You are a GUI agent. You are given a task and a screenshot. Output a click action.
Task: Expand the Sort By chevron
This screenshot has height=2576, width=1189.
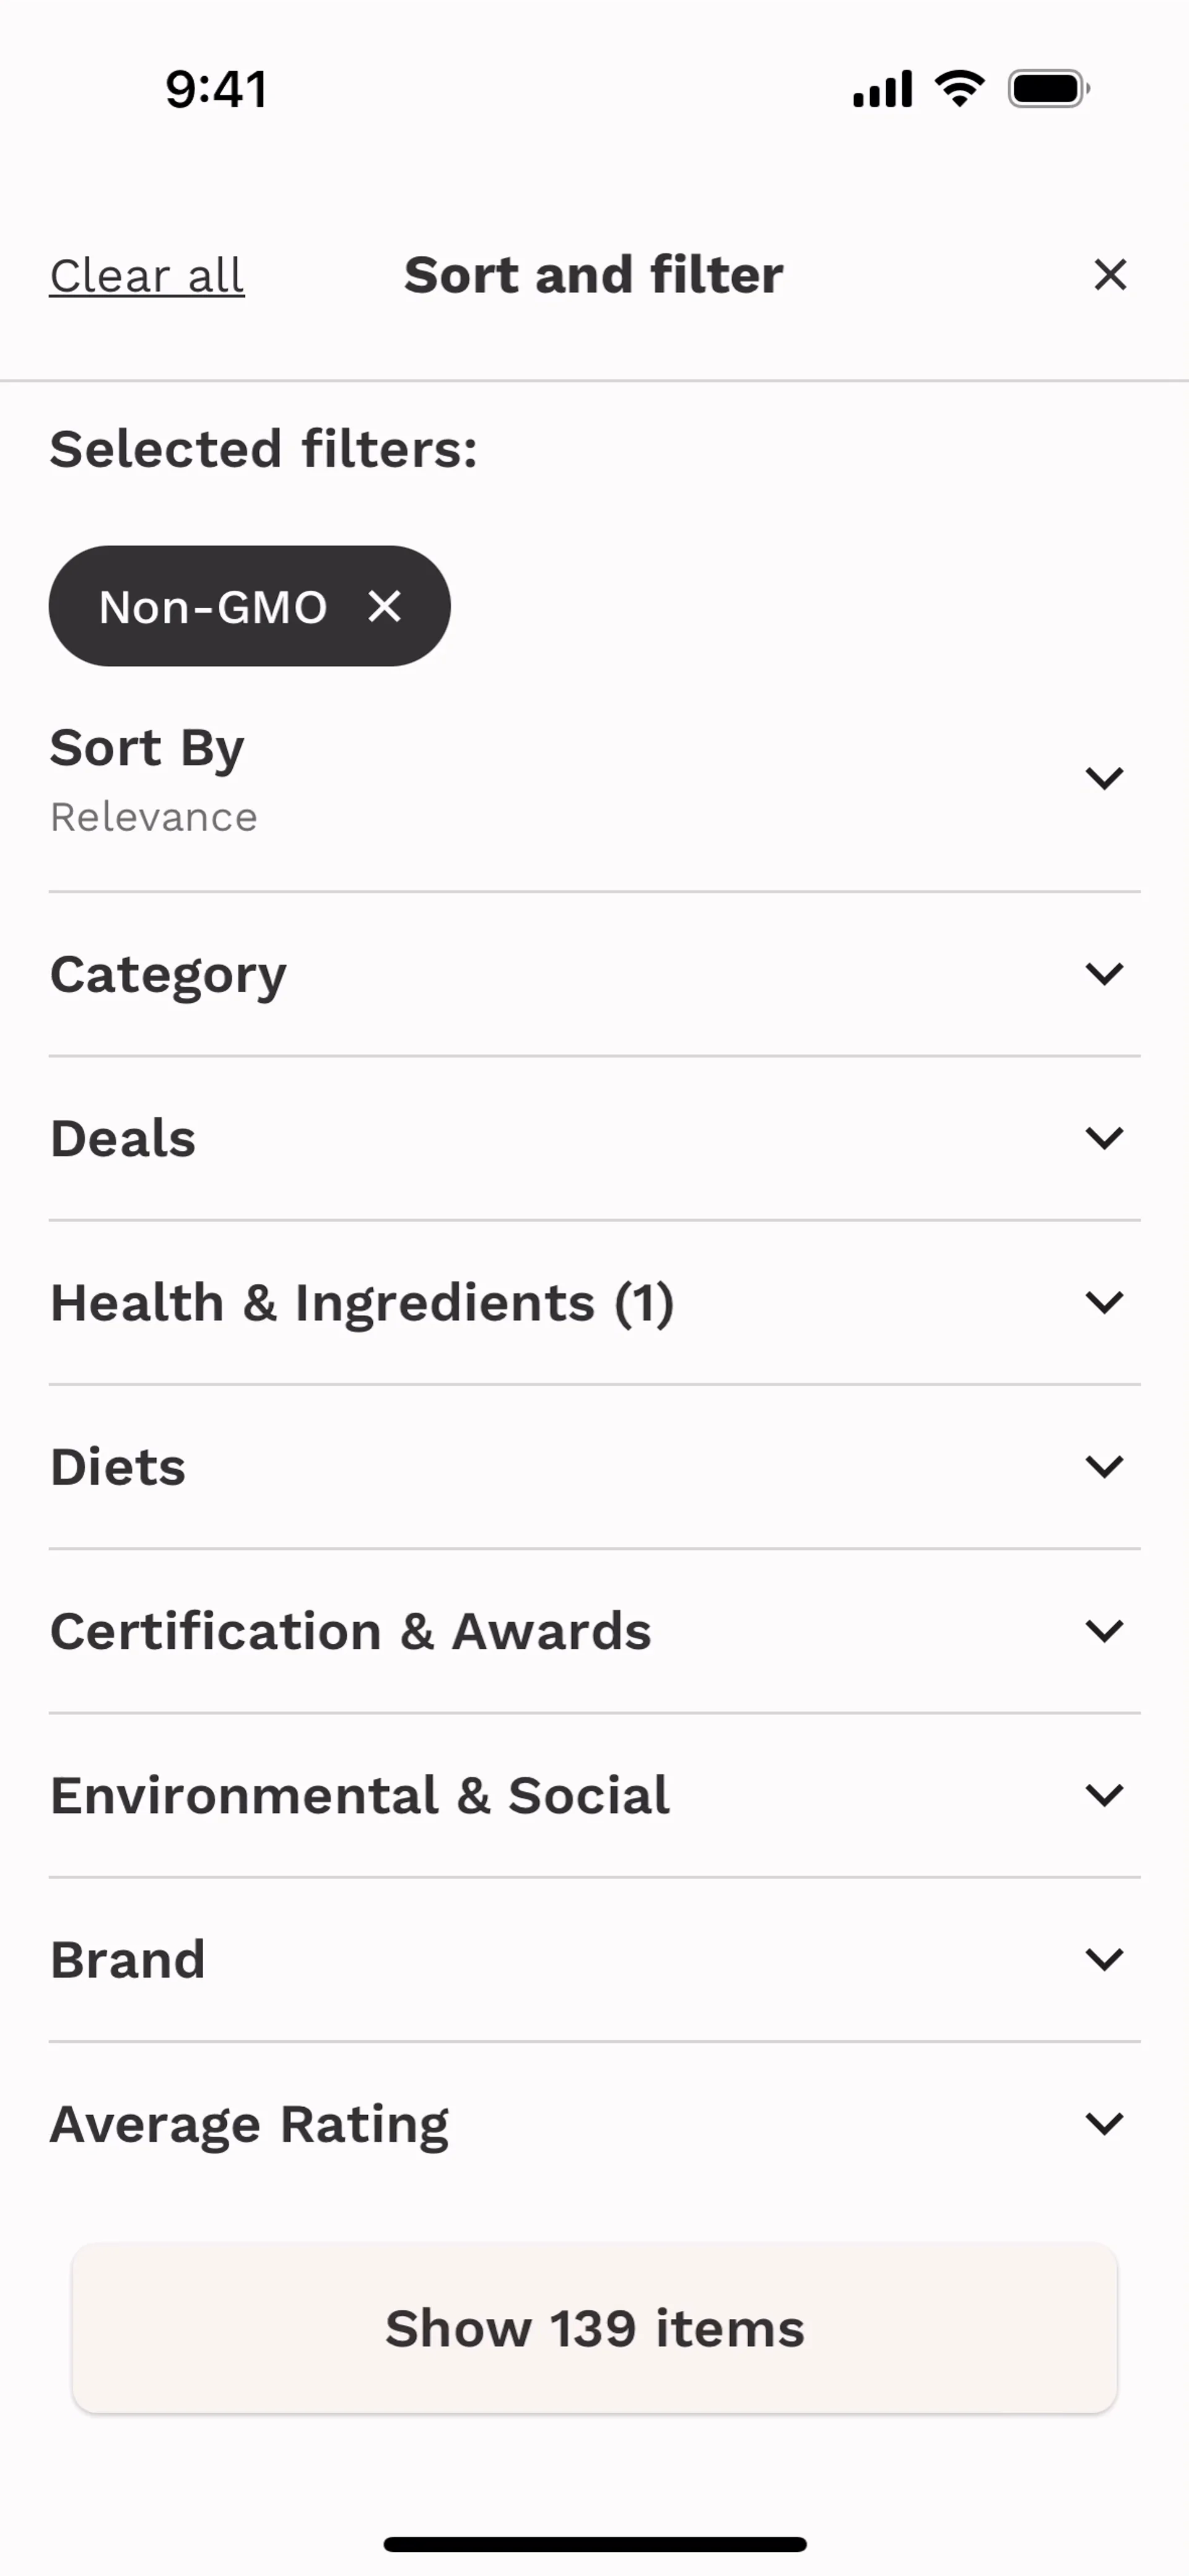pos(1104,778)
